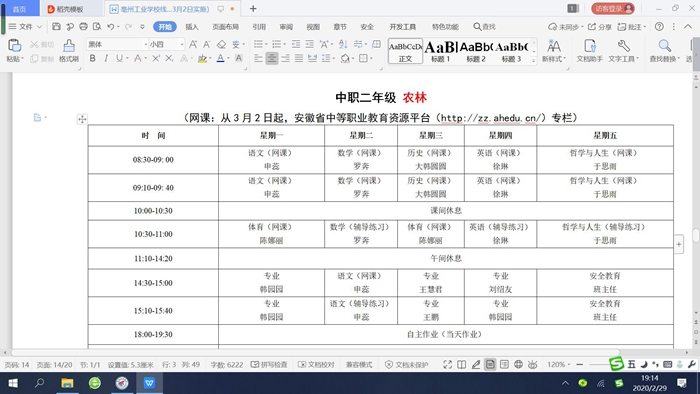Click the 访客登录 login button
Image resolution: width=700 pixels, height=394 pixels.
tap(613, 8)
